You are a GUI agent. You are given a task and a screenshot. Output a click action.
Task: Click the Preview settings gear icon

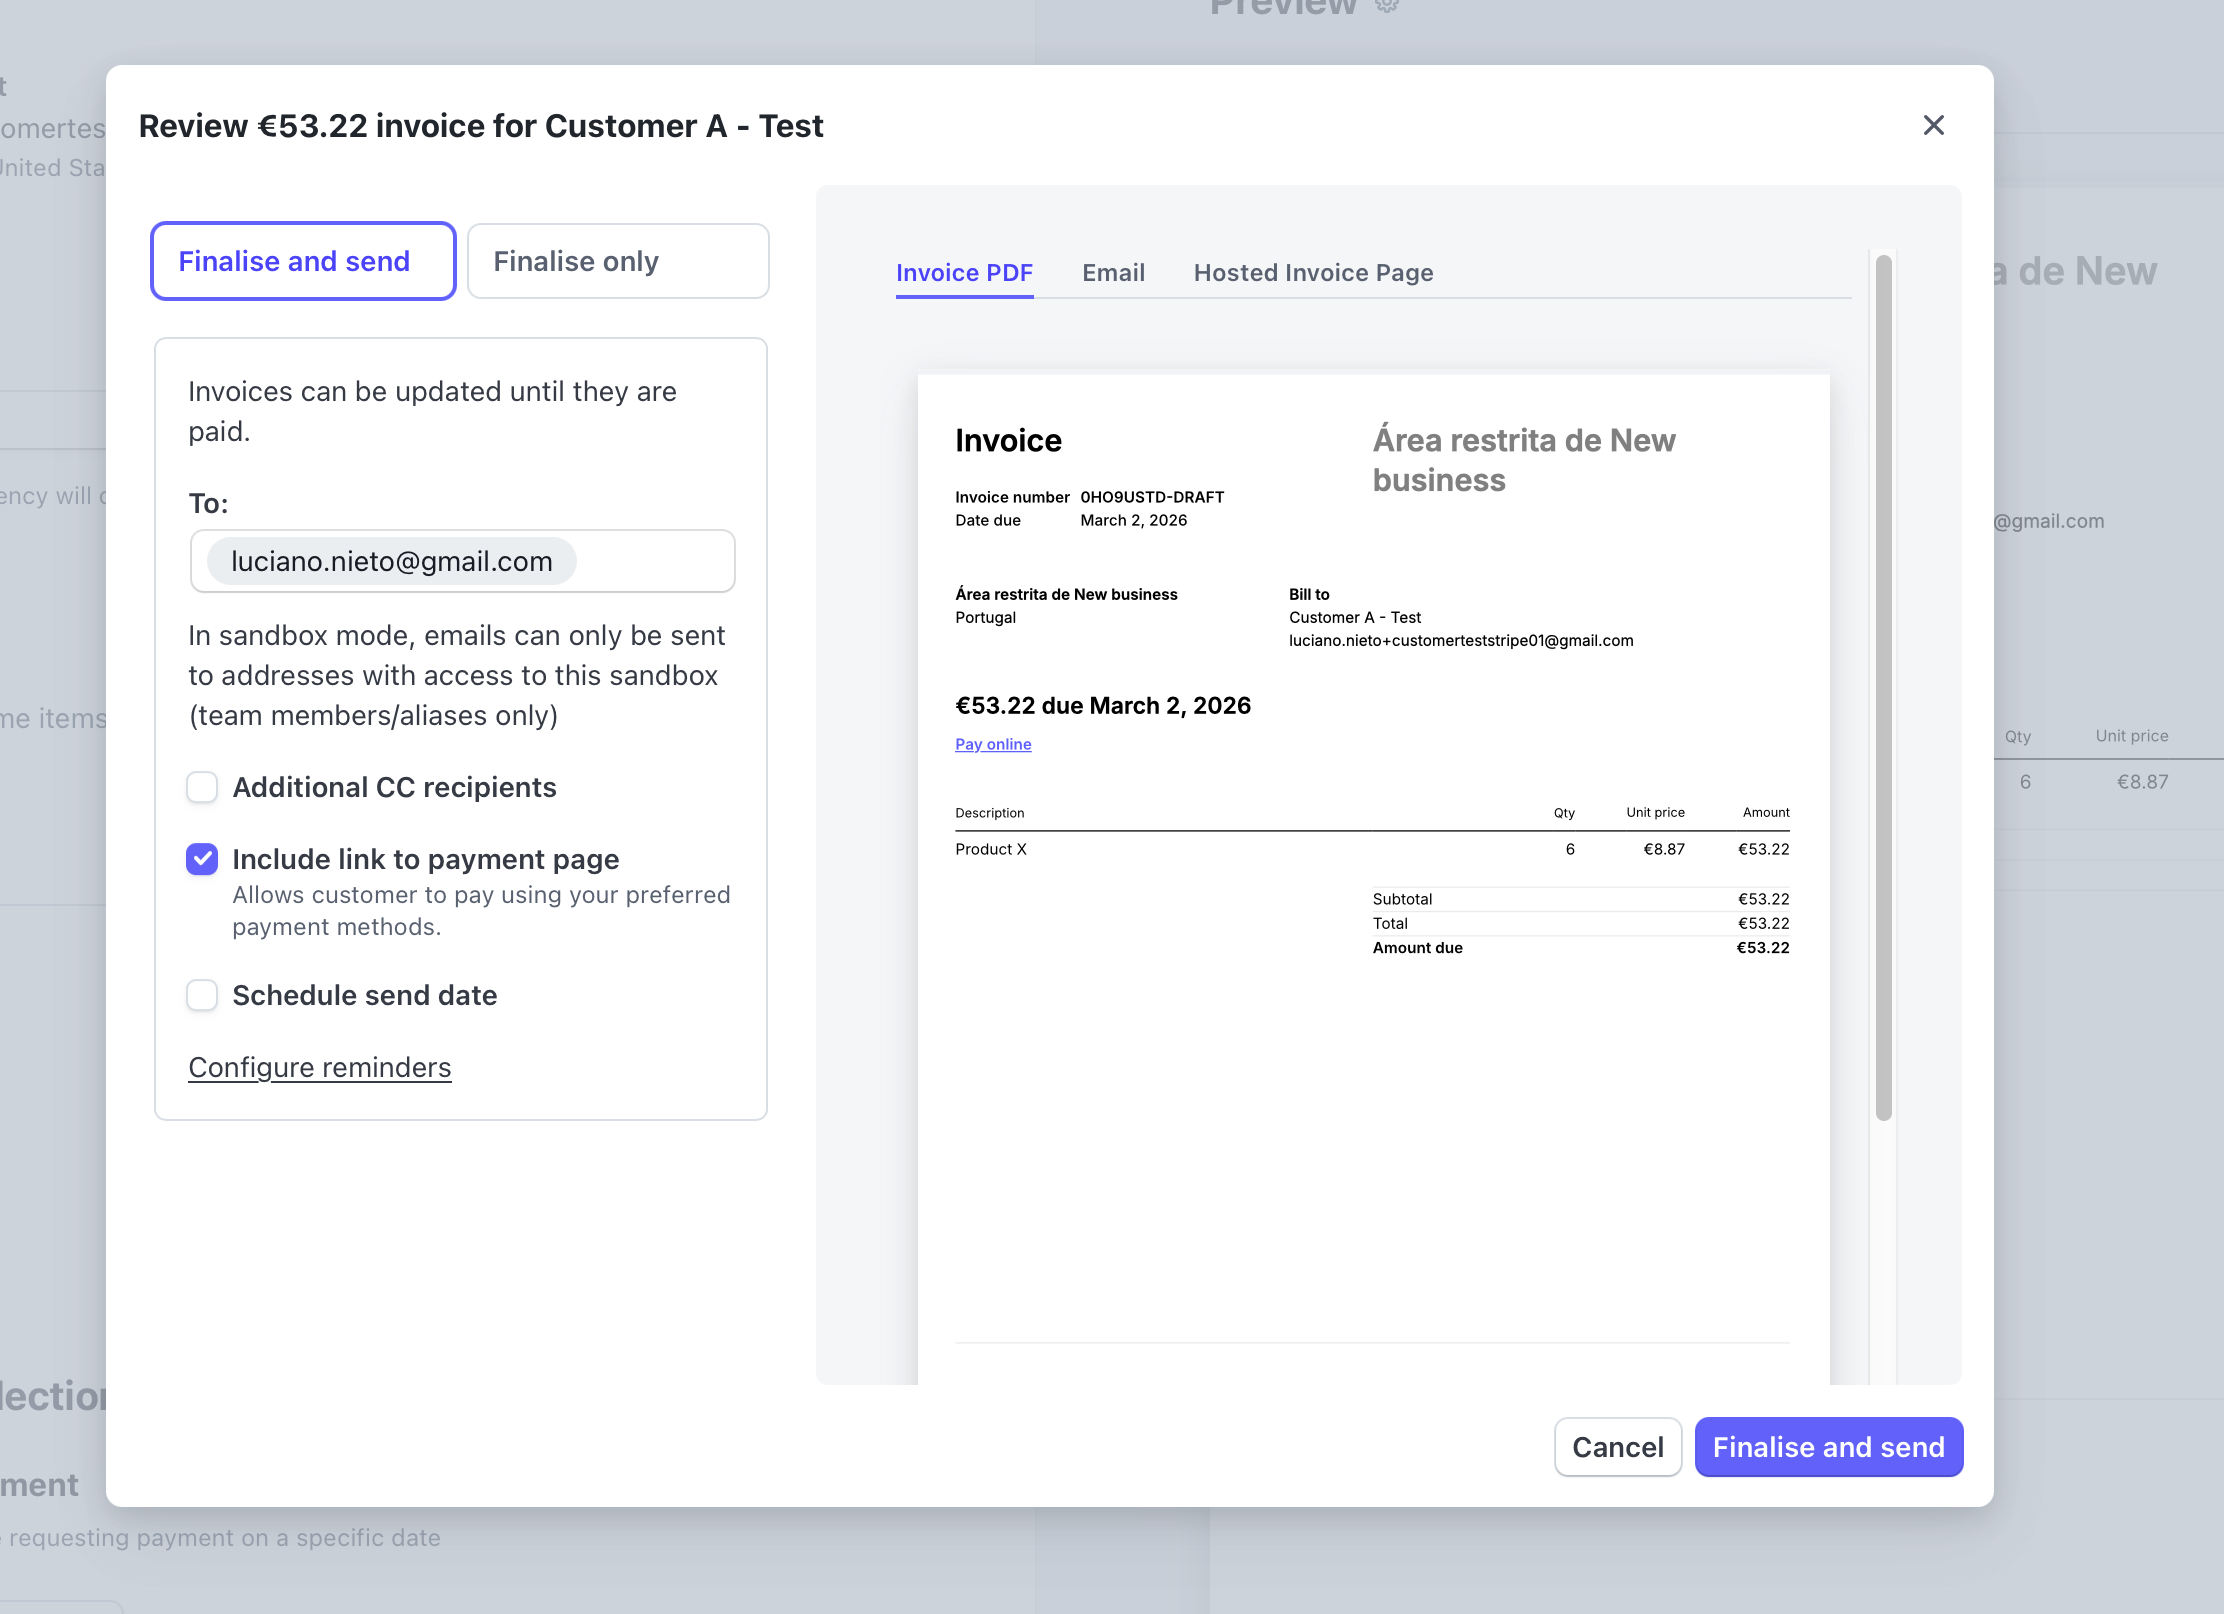[x=1387, y=6]
